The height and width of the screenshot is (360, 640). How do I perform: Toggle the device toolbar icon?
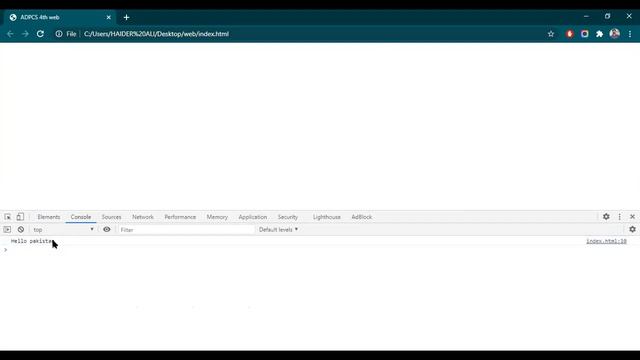[20, 217]
